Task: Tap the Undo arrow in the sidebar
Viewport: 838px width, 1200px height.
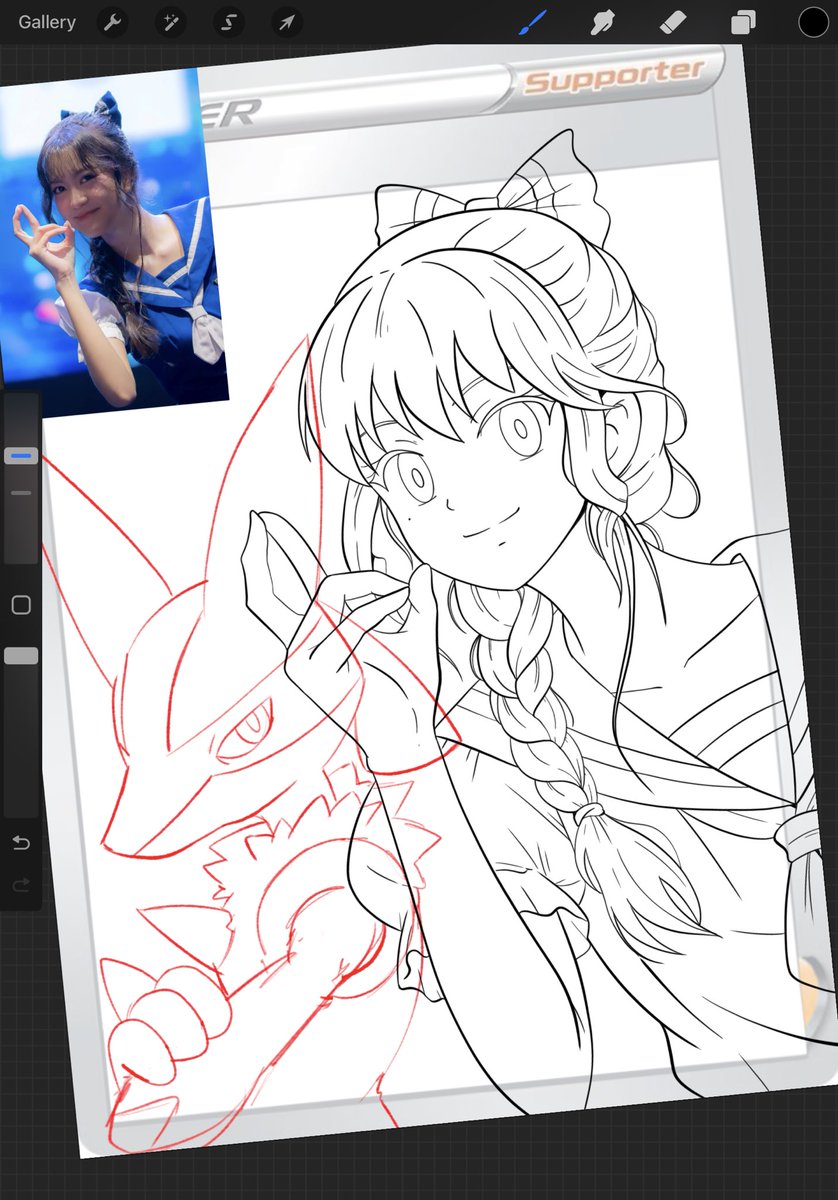Action: pos(21,843)
